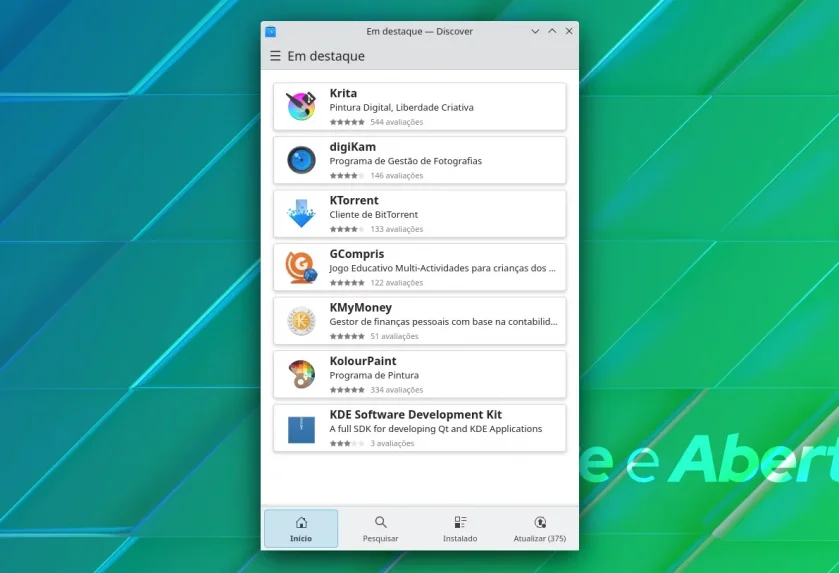
Task: Open the Pesquisar search tab
Action: pyautogui.click(x=380, y=529)
